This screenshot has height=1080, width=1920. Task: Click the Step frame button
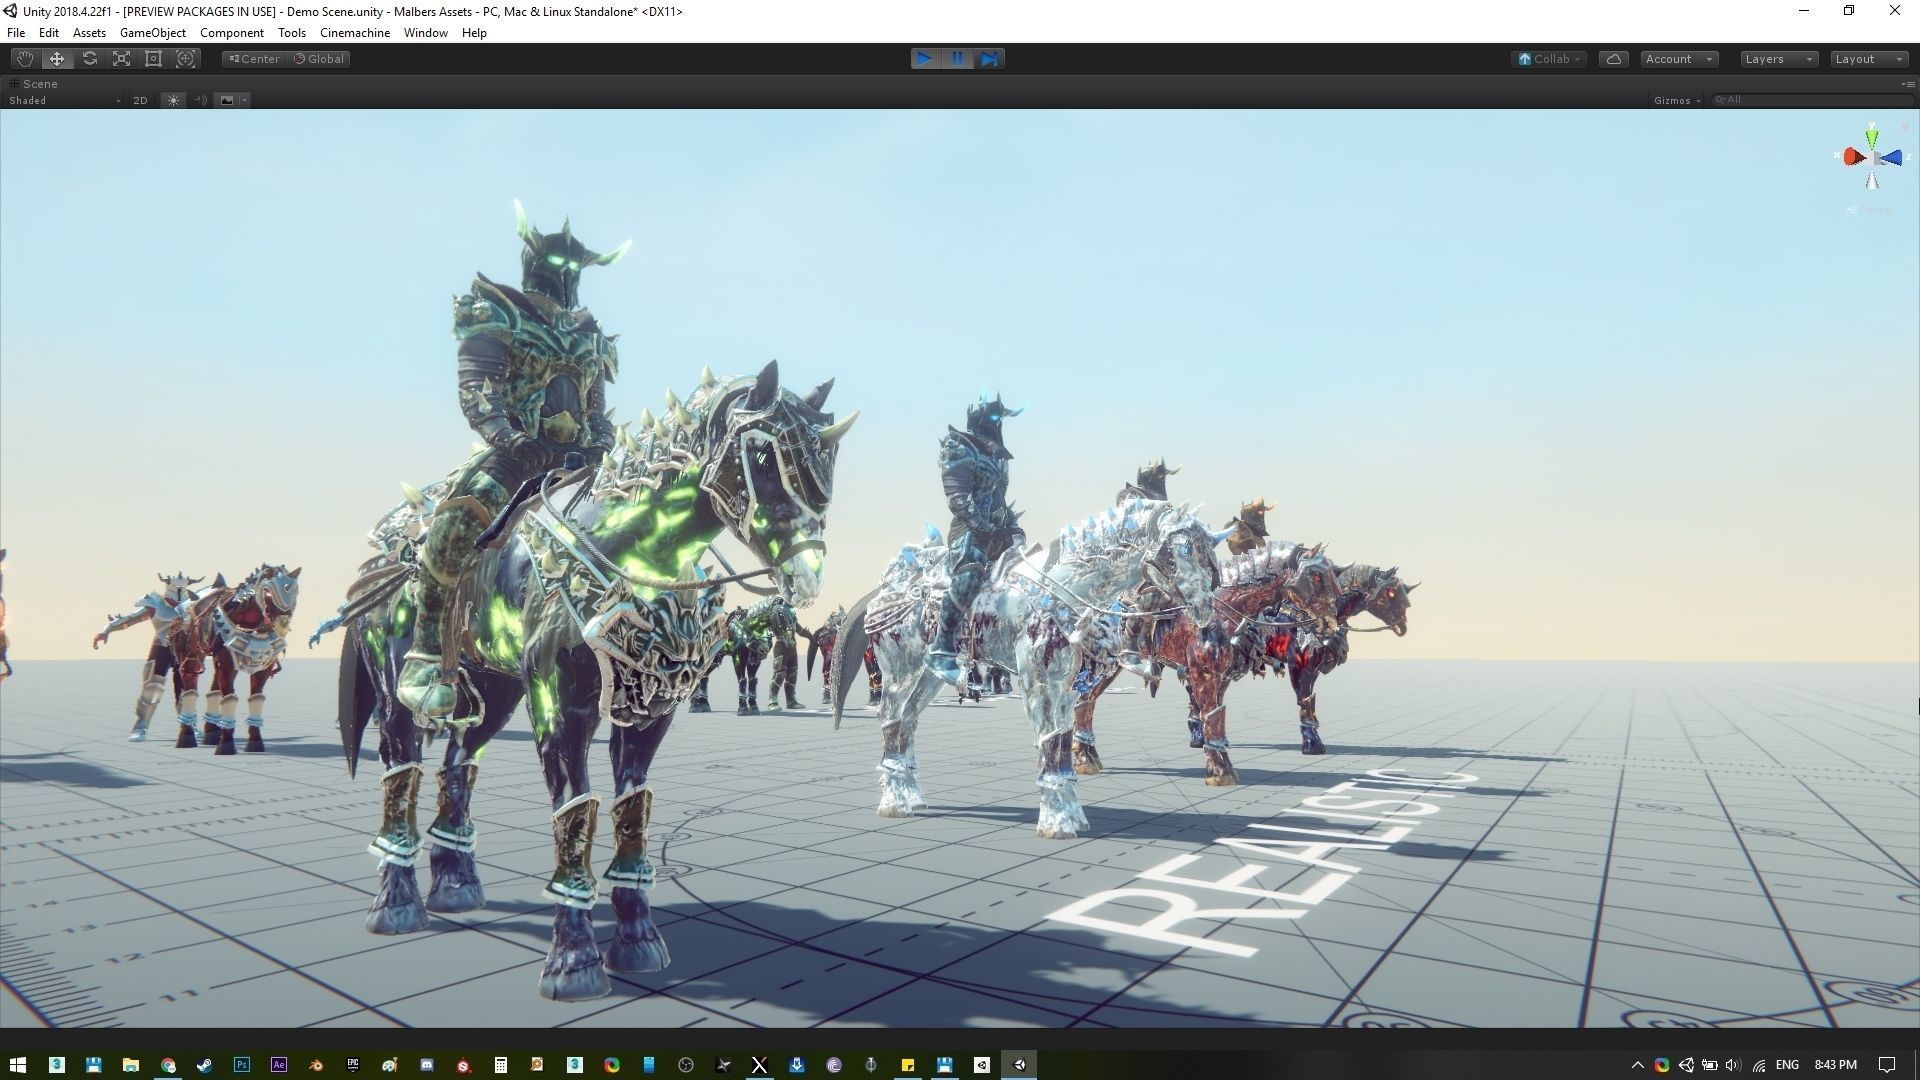click(x=989, y=59)
